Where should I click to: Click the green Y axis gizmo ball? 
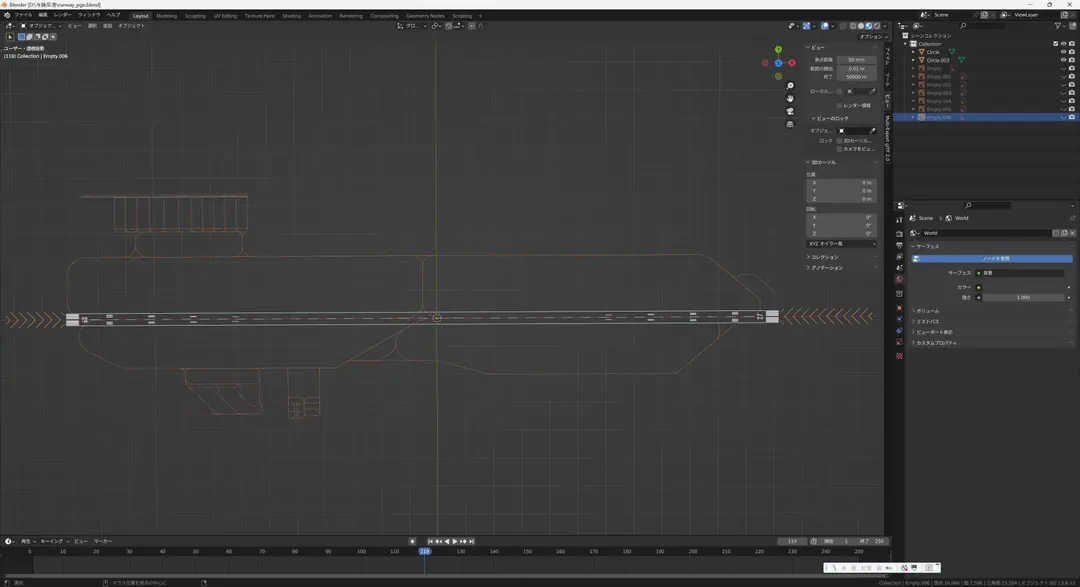[x=778, y=50]
